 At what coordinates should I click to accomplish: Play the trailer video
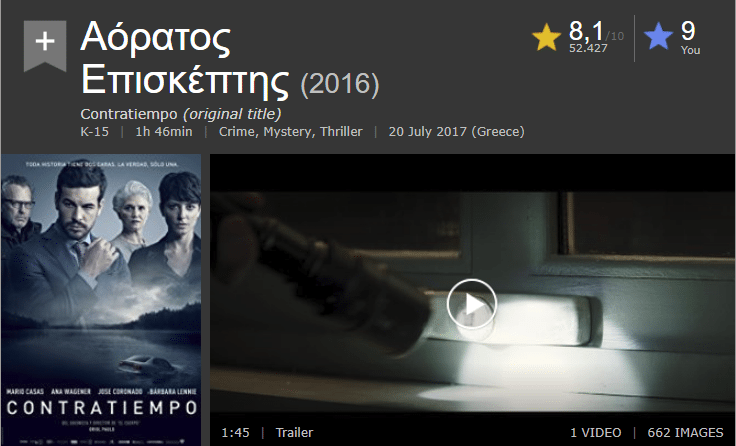click(472, 304)
